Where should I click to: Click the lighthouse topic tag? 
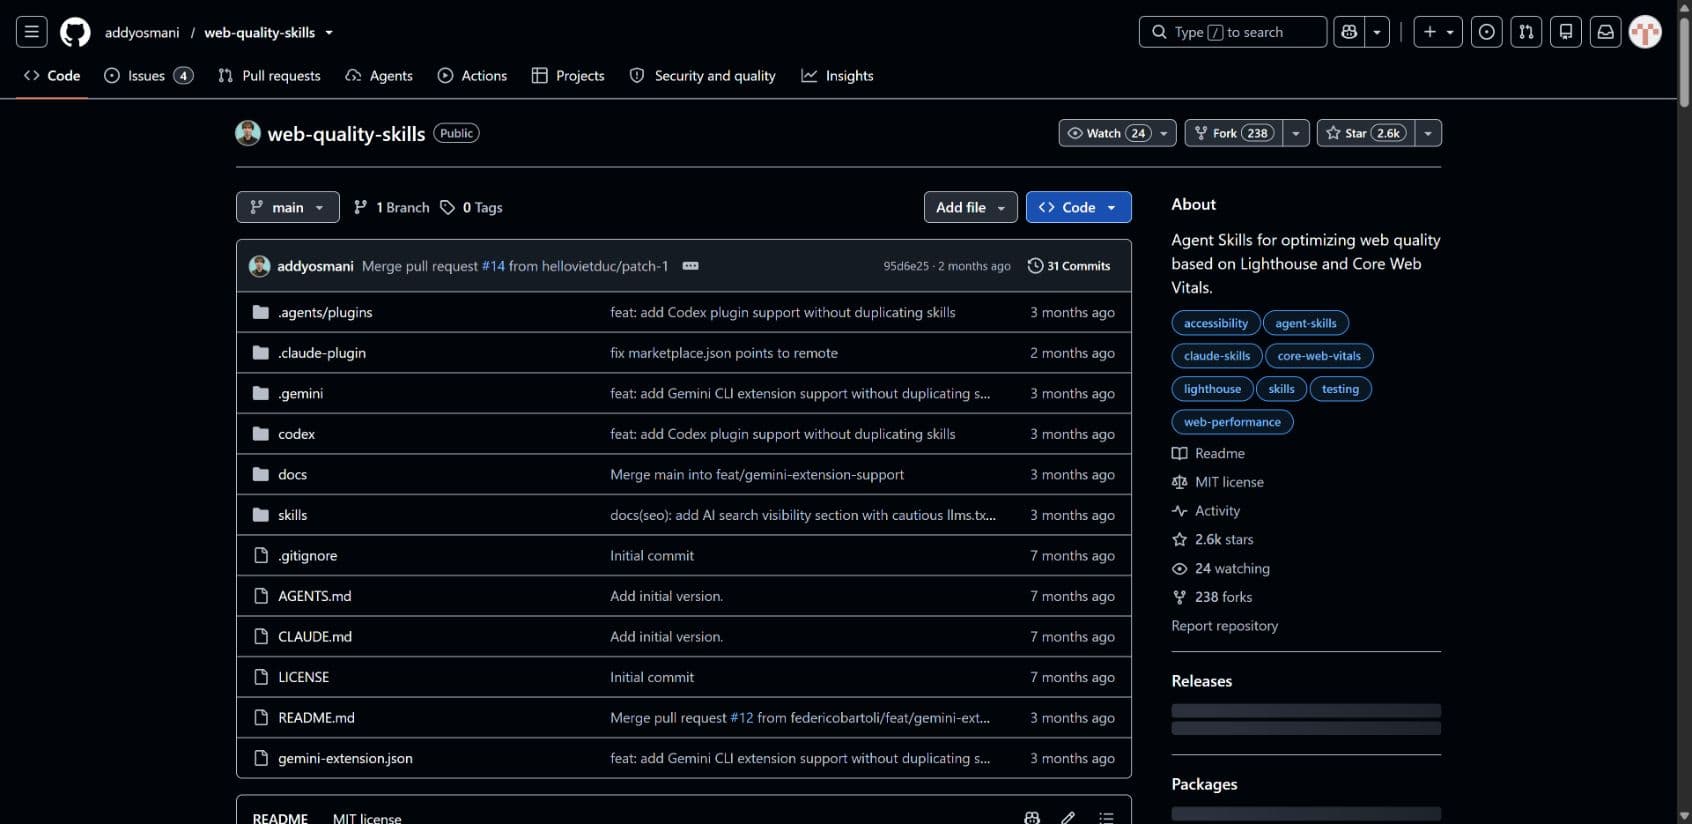(1212, 389)
